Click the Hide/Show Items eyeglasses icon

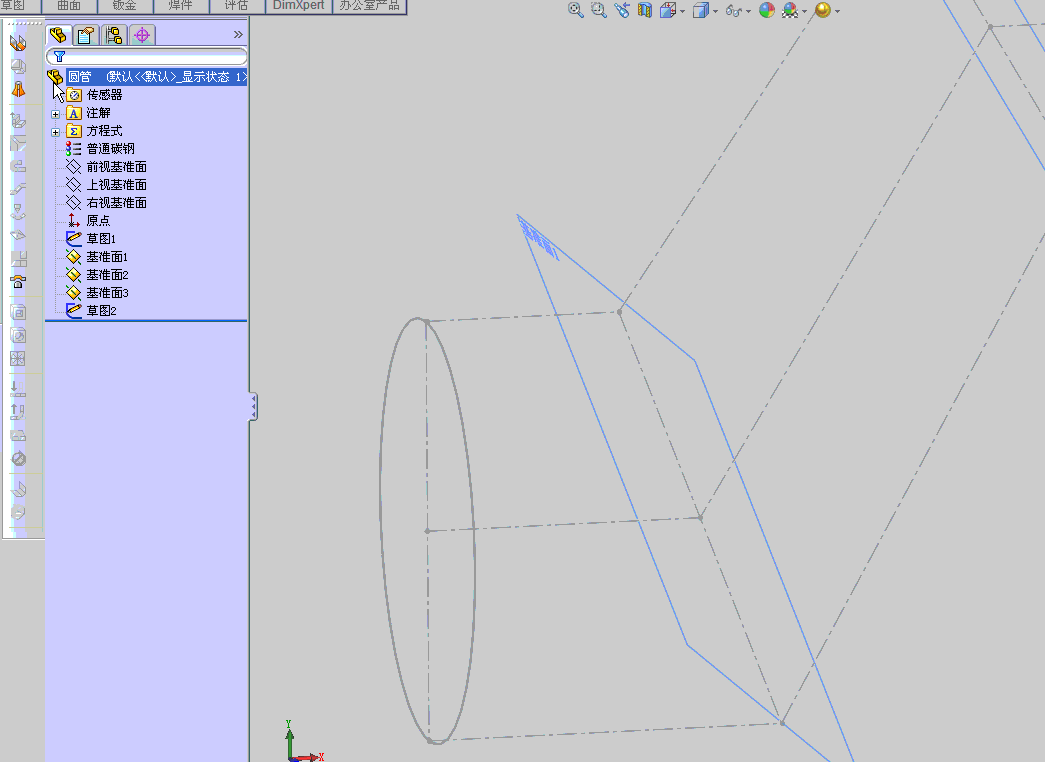point(735,10)
